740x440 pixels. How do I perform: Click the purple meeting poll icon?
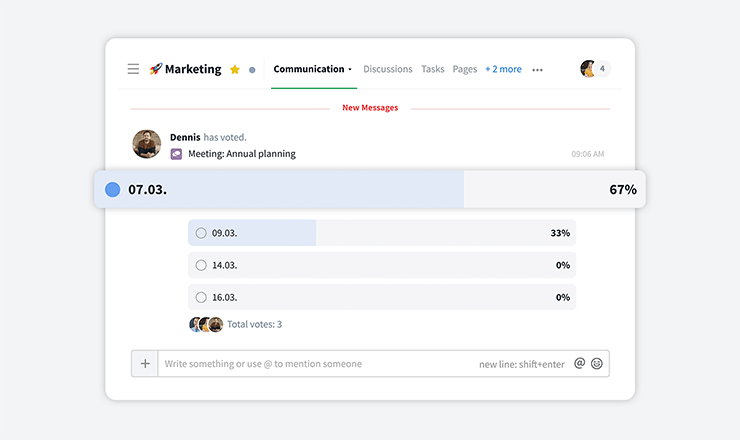pyautogui.click(x=177, y=154)
